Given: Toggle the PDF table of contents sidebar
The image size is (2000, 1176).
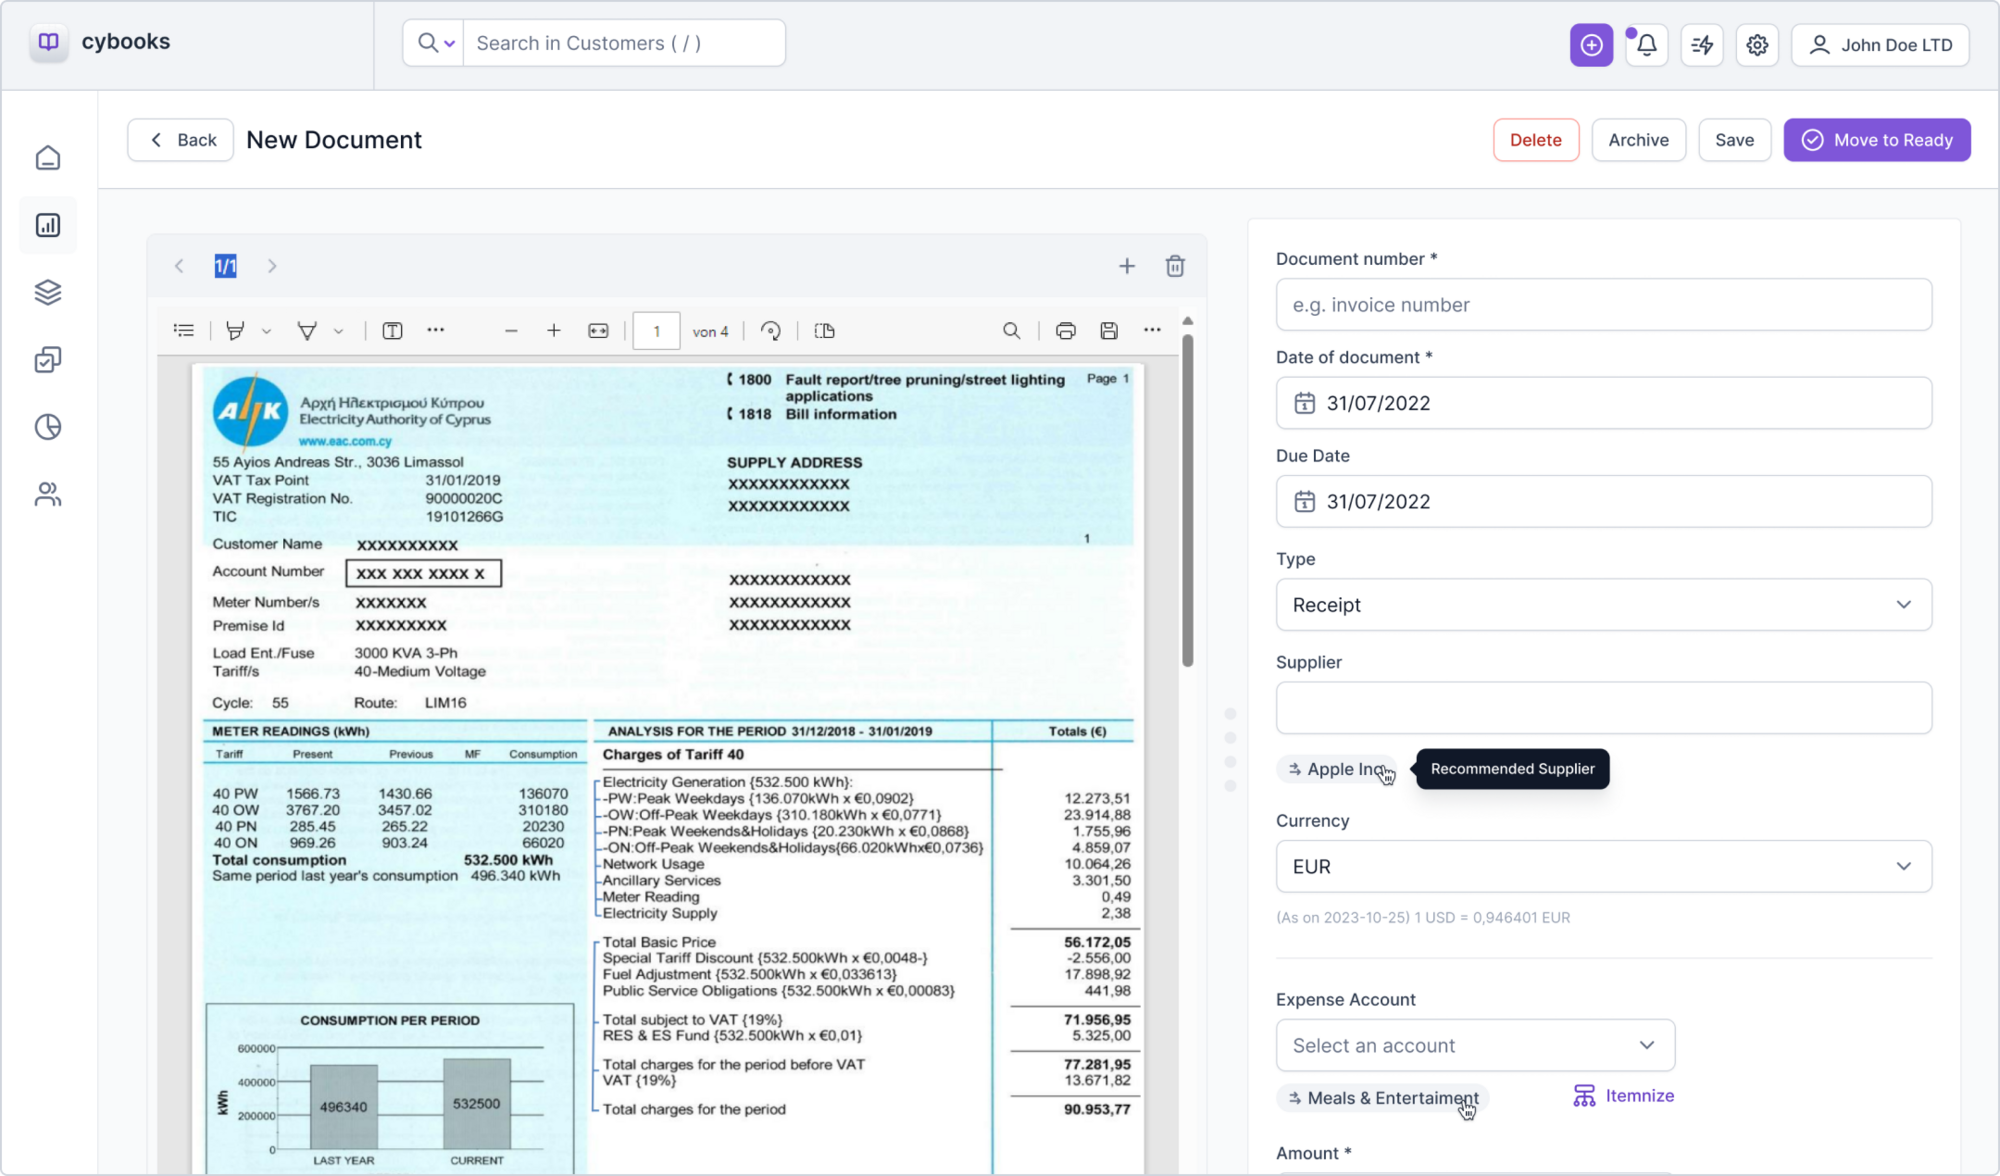Looking at the screenshot, I should click(184, 331).
